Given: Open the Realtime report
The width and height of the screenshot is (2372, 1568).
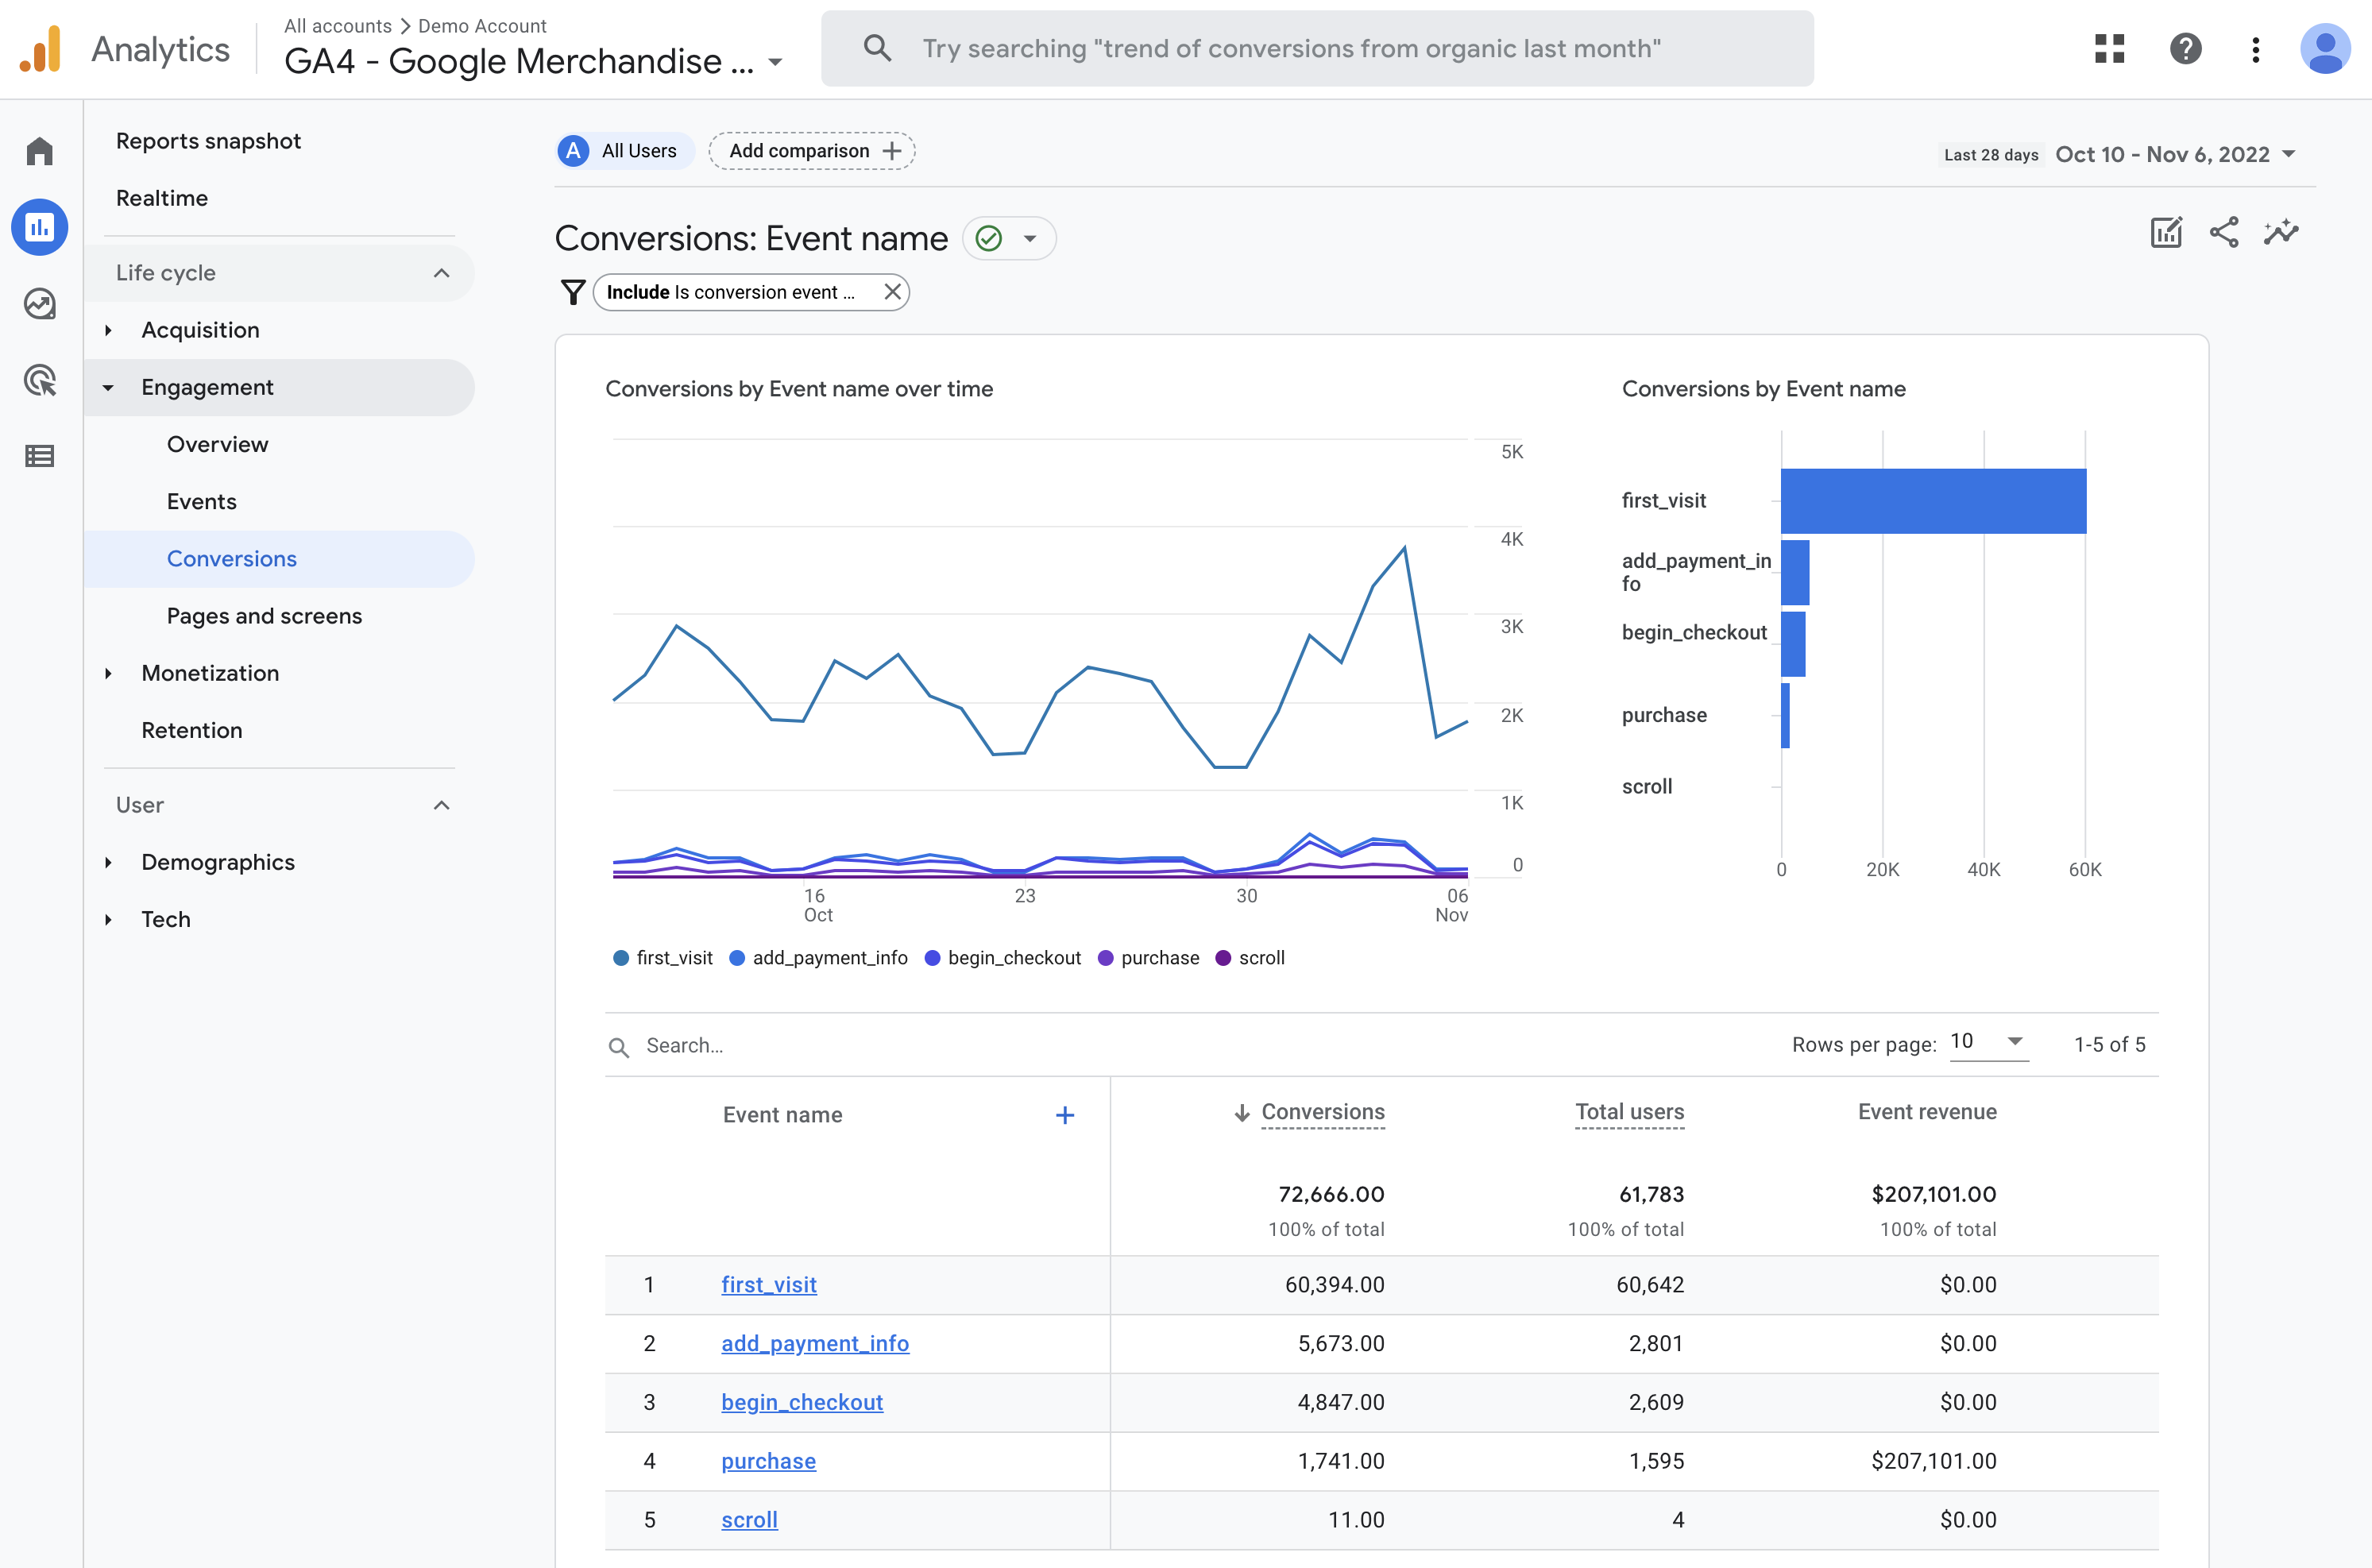Looking at the screenshot, I should click(162, 198).
